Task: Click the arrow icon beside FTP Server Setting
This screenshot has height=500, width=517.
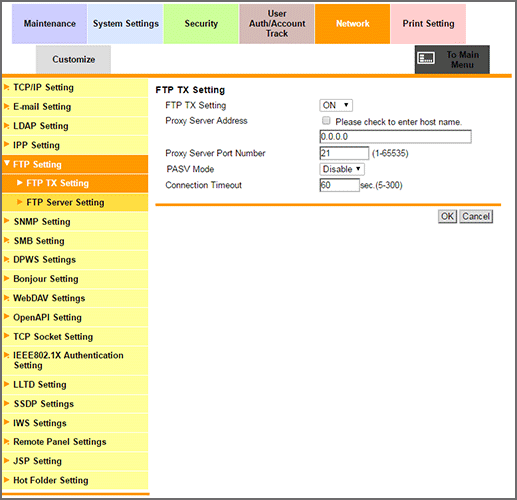Action: click(20, 202)
